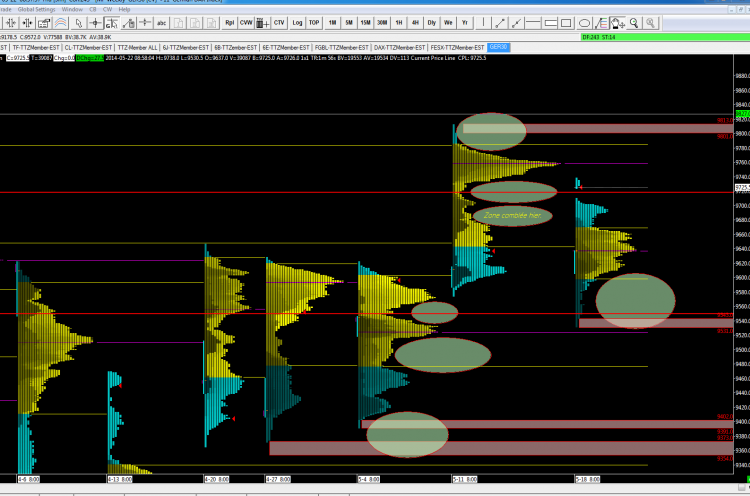The image size is (750, 496).
Task: Toggle the CVW toolbar button
Action: pyautogui.click(x=246, y=23)
